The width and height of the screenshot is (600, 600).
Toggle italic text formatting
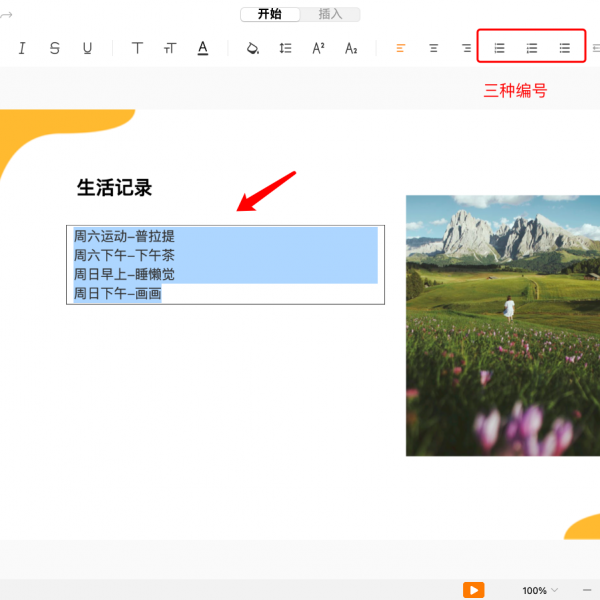click(x=22, y=48)
